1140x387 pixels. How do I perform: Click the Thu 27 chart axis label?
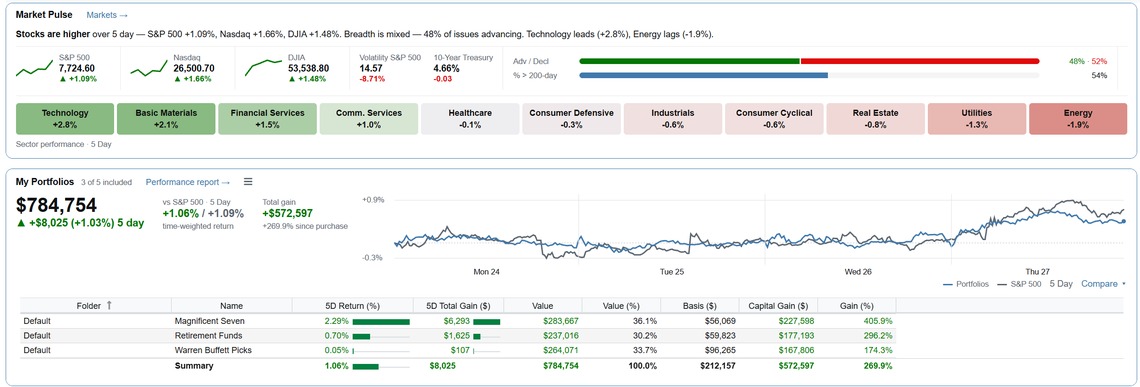pyautogui.click(x=1038, y=271)
